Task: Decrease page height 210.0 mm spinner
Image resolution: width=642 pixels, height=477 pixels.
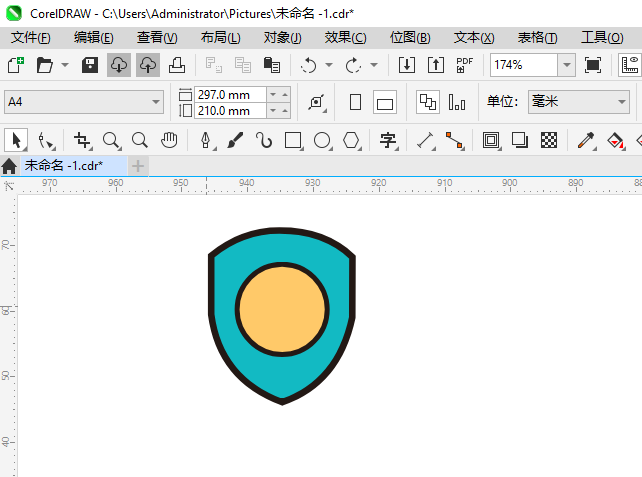Action: 273,111
